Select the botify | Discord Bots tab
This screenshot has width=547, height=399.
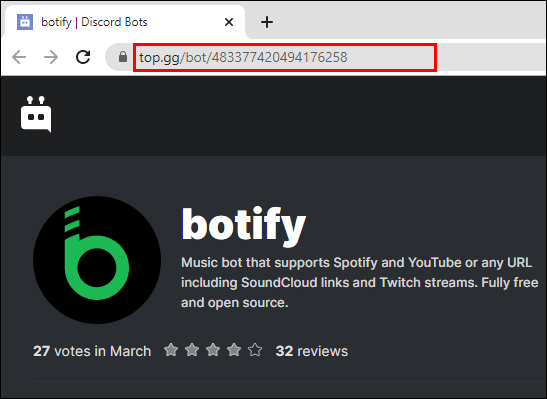(124, 22)
